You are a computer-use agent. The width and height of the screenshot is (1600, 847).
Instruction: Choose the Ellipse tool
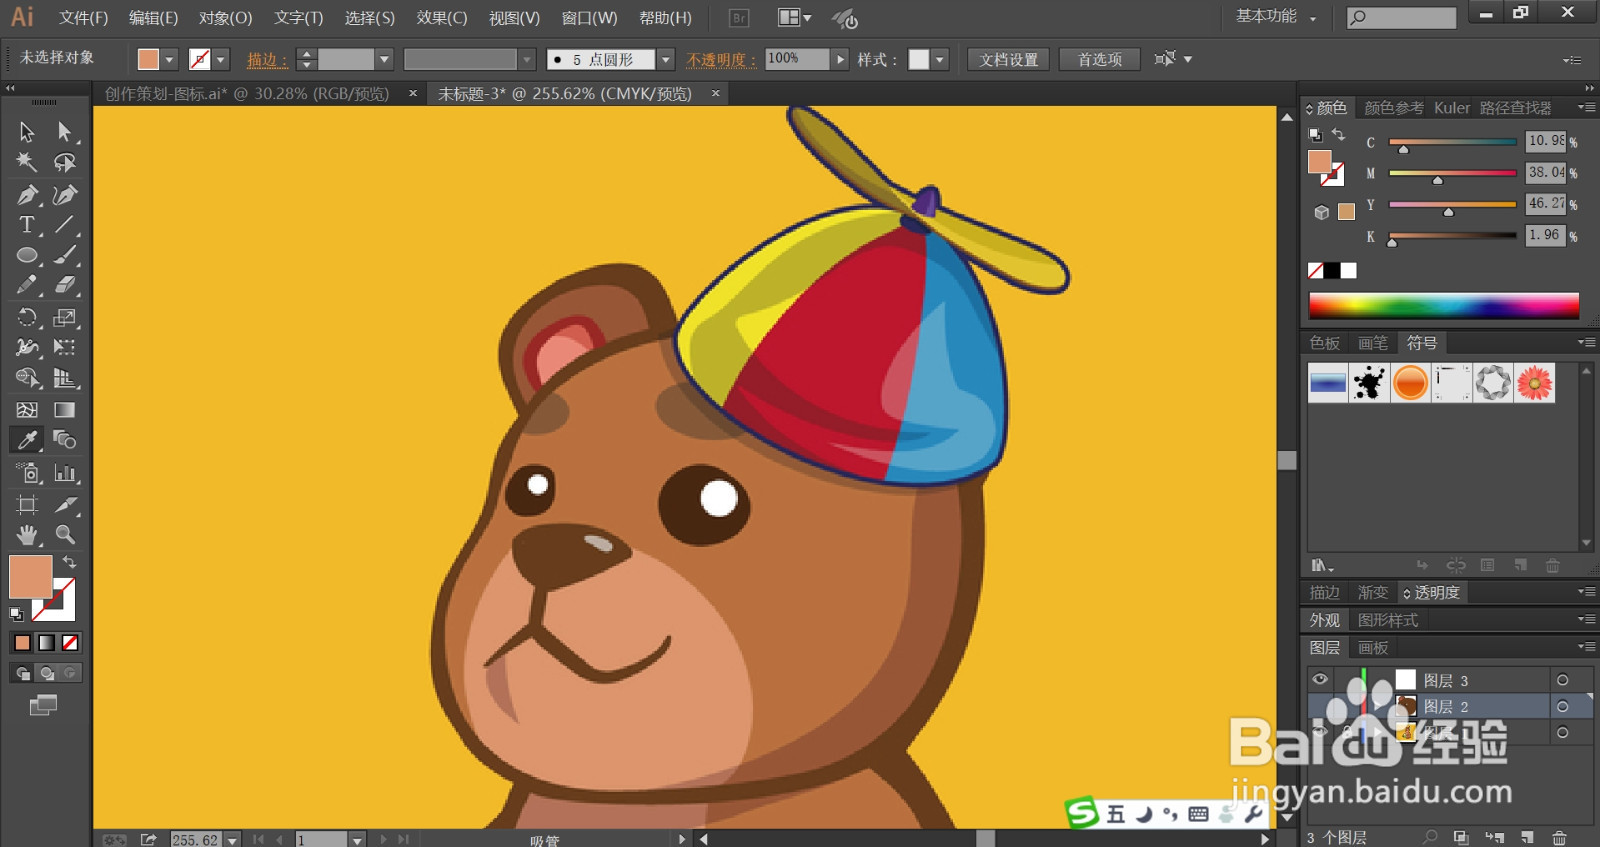click(27, 256)
